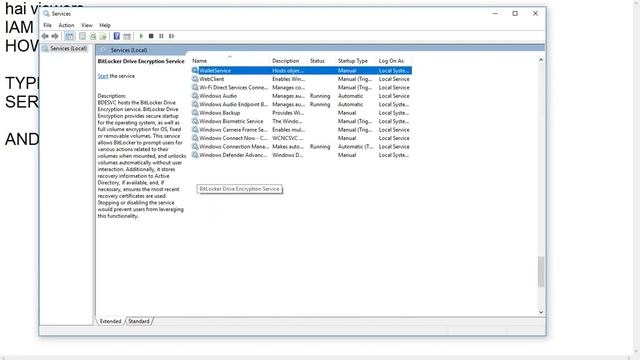Open Properties via the toolbar icon

pos(82,36)
